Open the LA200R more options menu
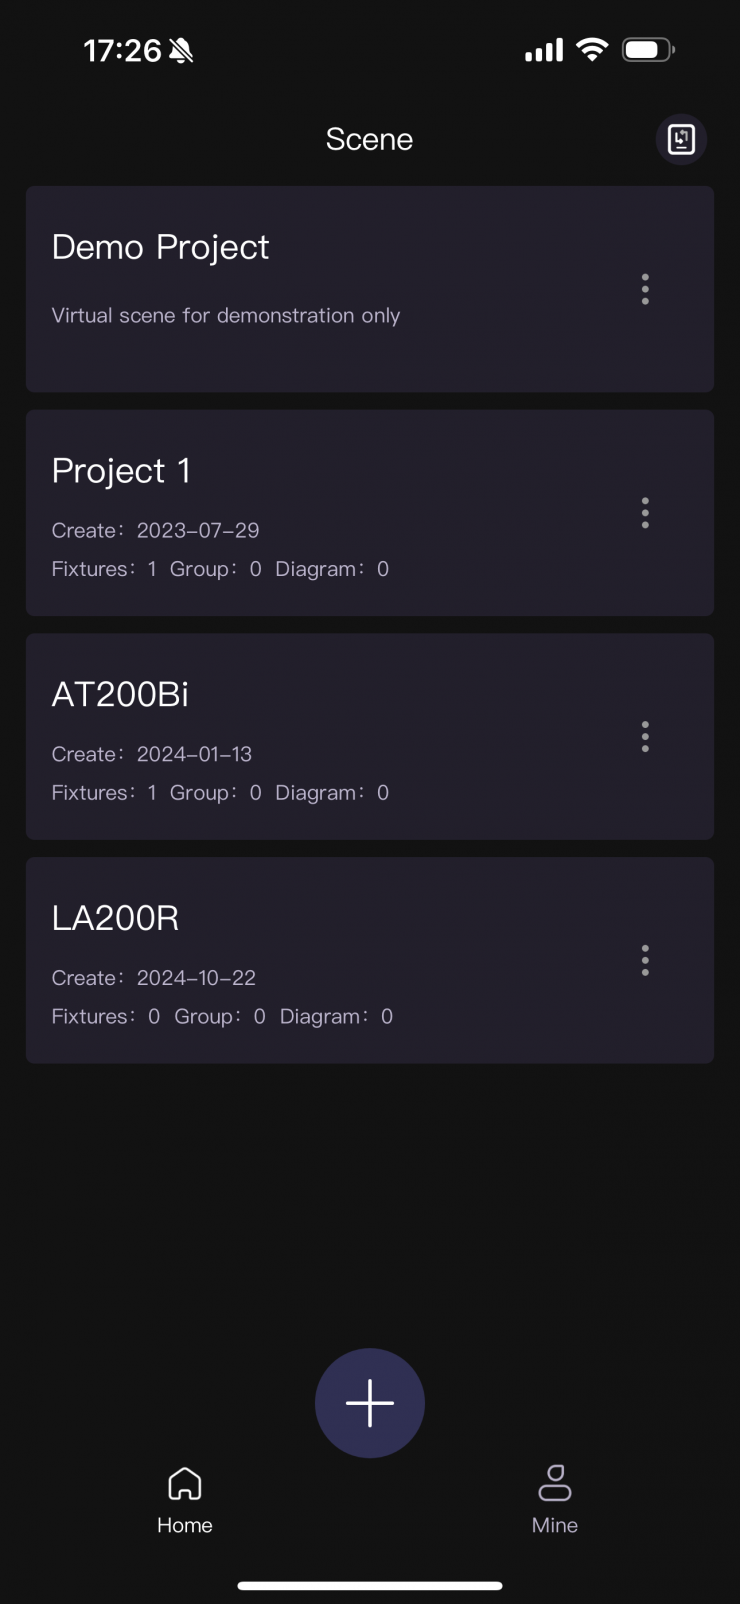 [645, 961]
